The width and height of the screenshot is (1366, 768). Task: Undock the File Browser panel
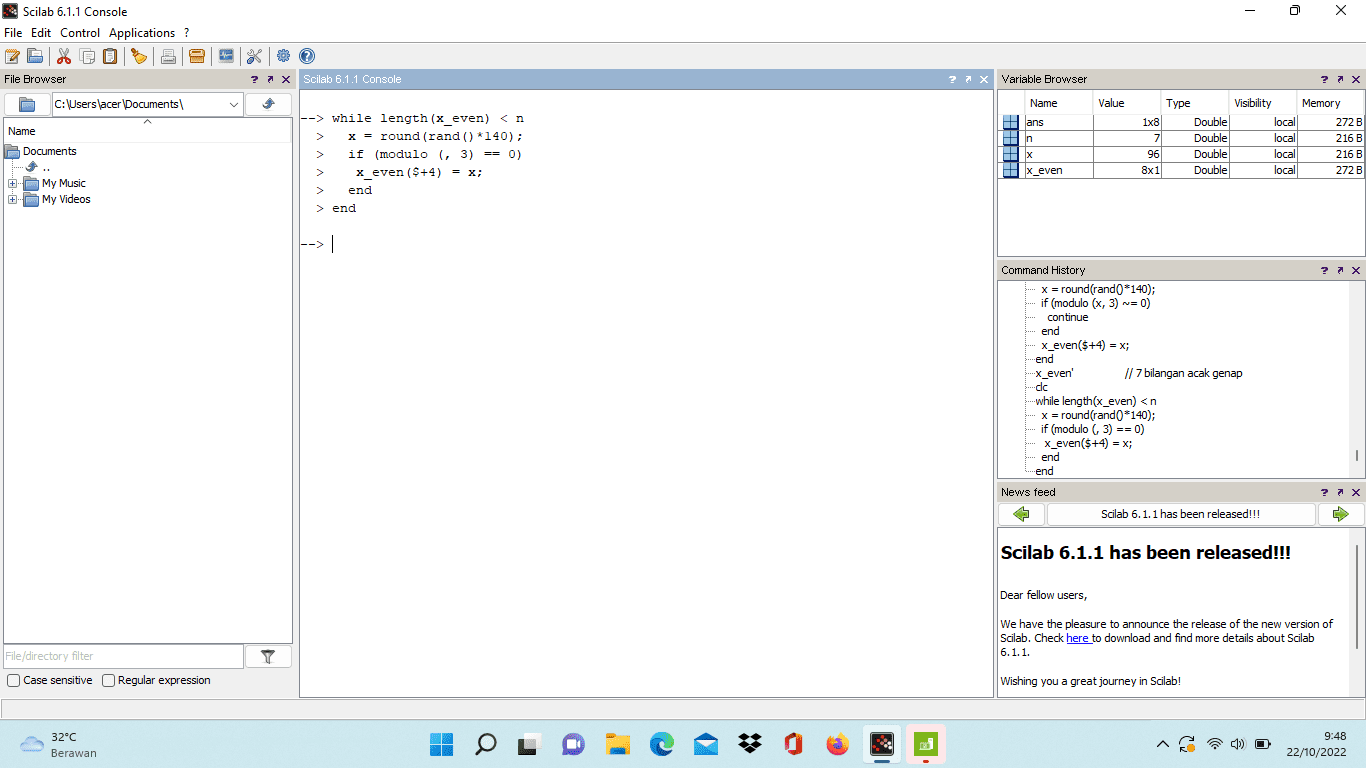pyautogui.click(x=270, y=79)
